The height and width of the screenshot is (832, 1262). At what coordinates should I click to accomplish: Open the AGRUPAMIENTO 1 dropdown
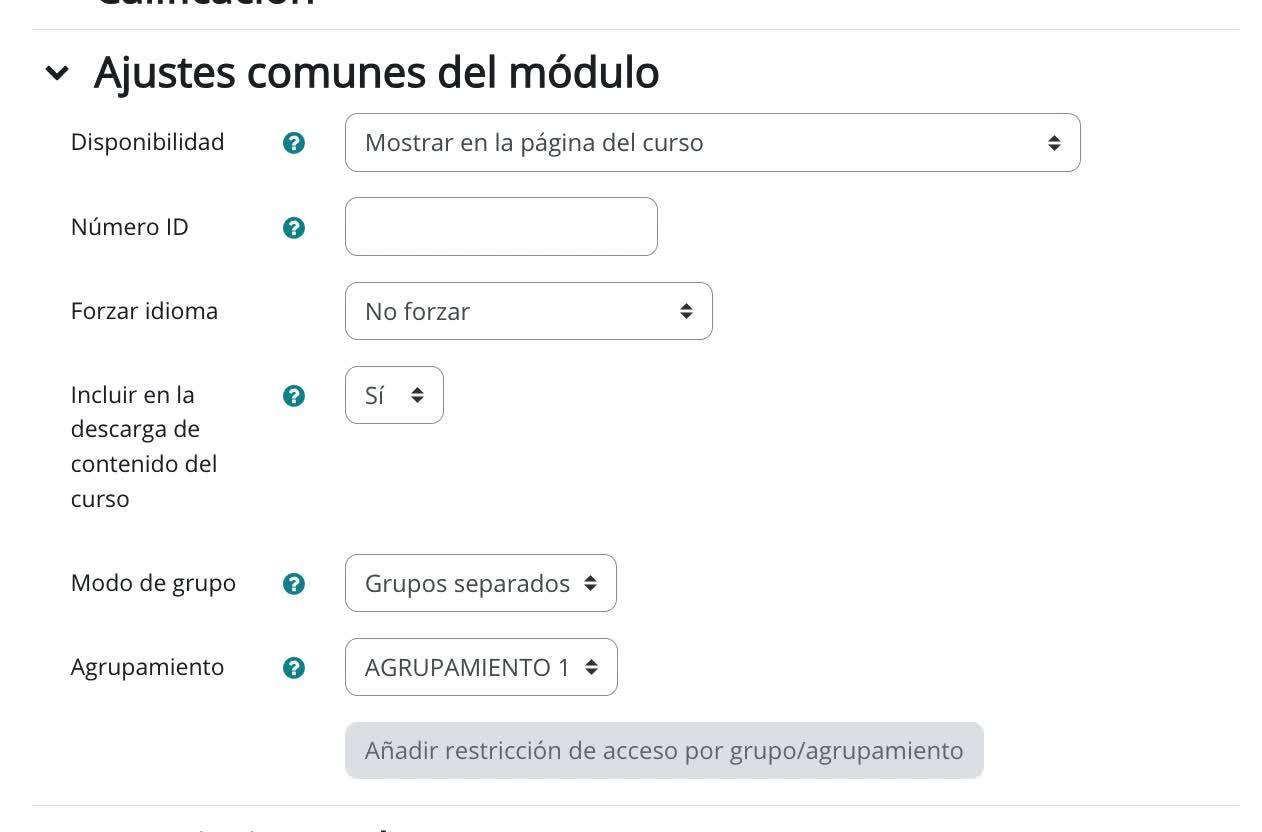481,667
